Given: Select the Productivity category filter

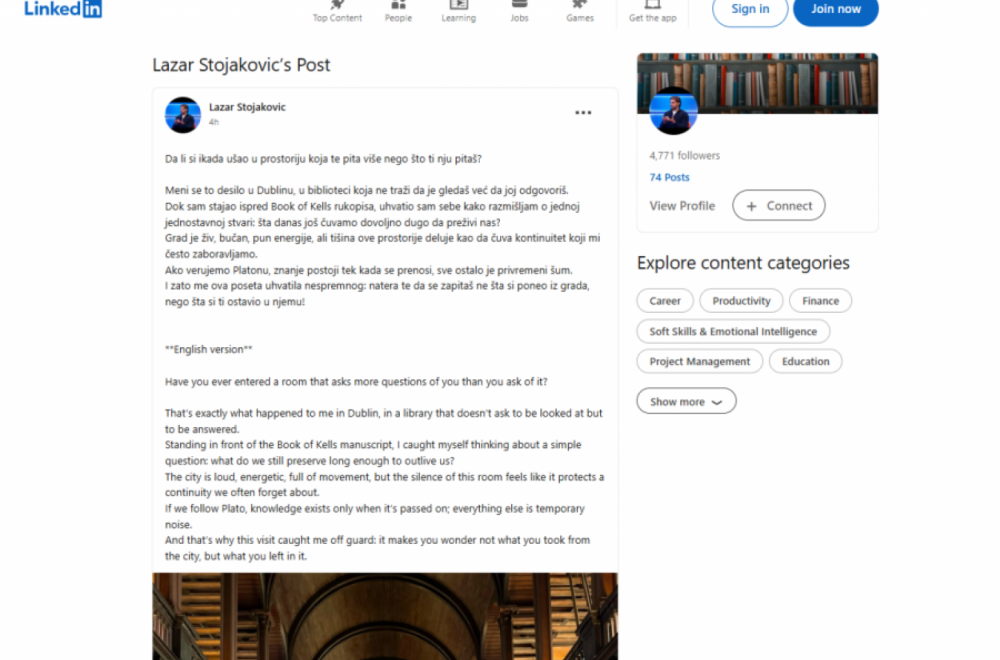Looking at the screenshot, I should (x=741, y=300).
